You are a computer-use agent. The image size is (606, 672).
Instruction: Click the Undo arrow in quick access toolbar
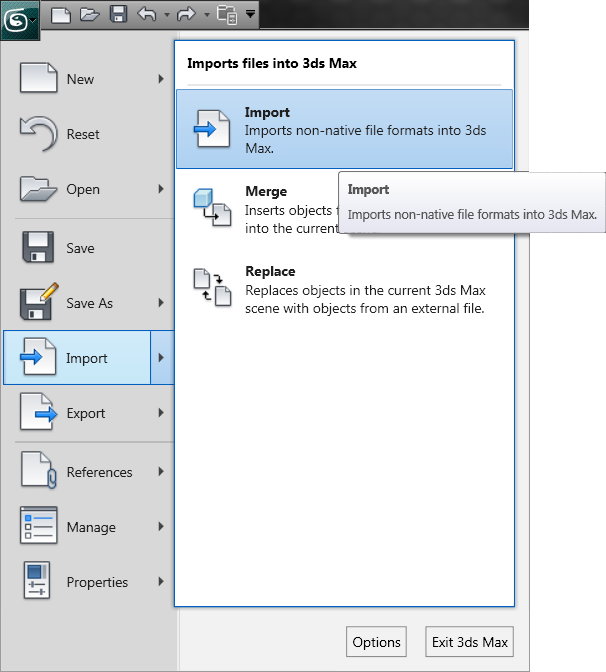click(147, 14)
